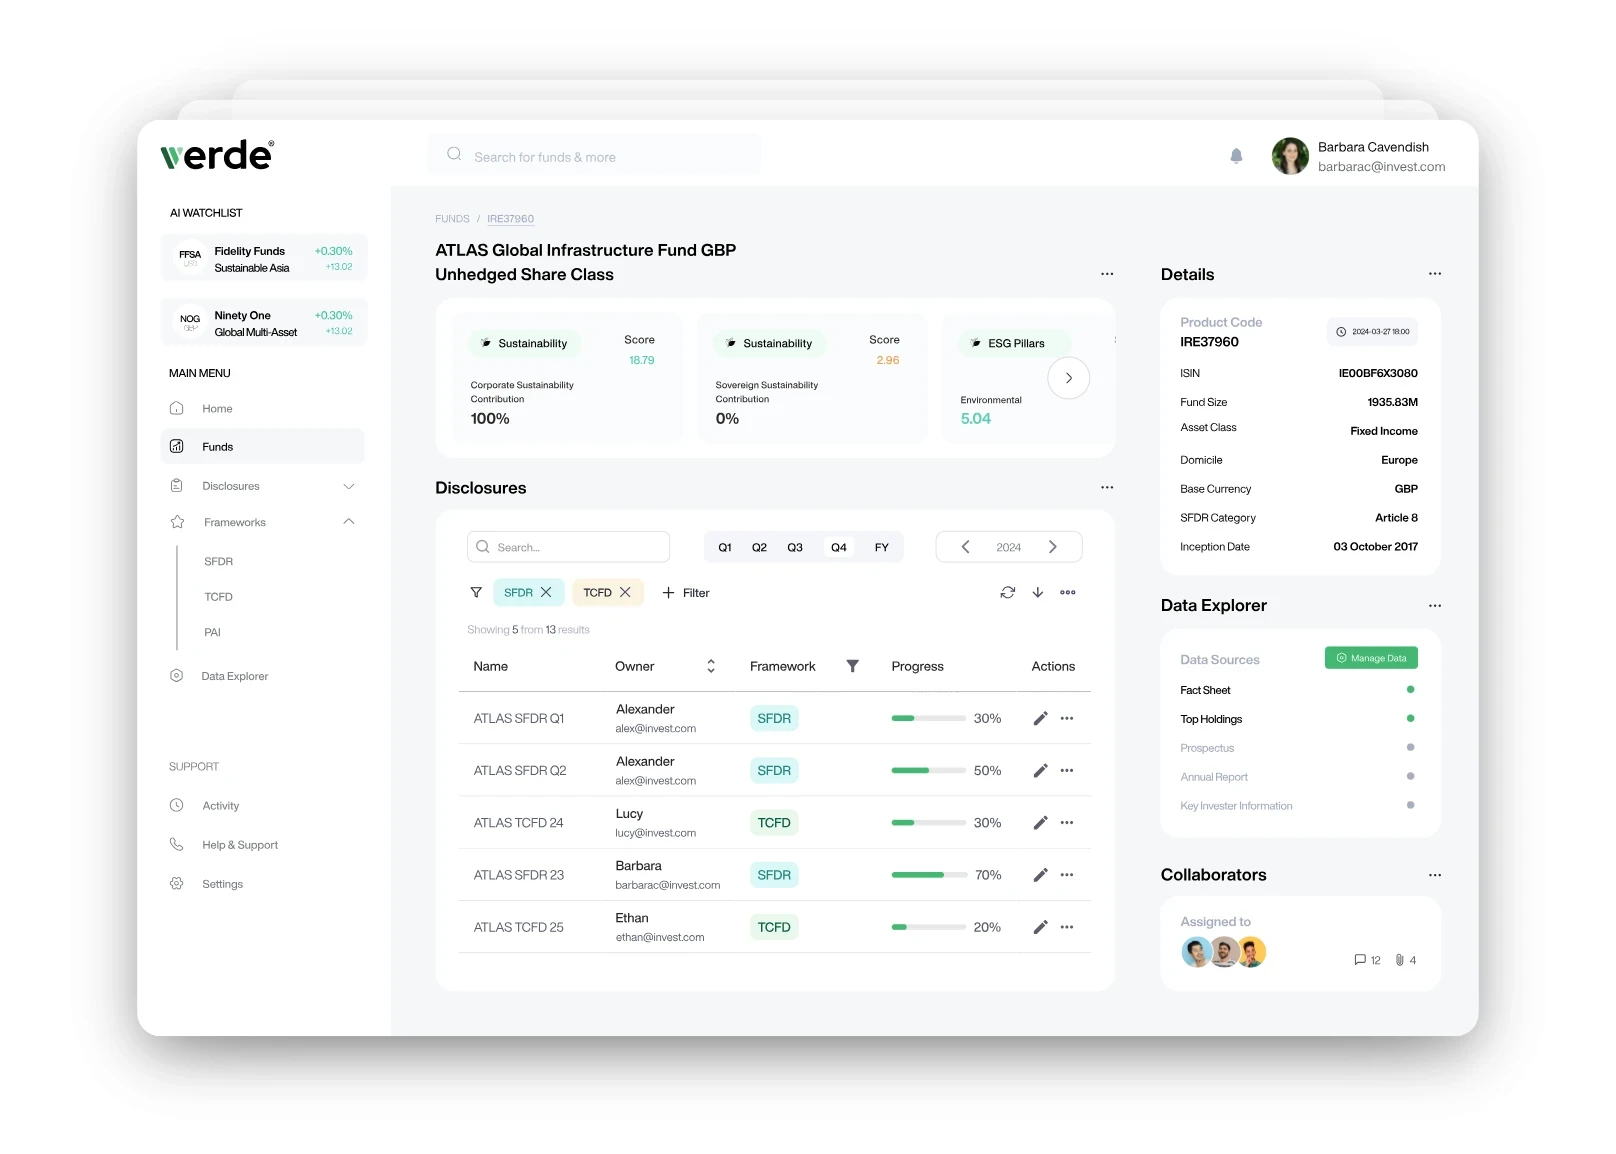Open Details panel more options
Viewport: 1616px width, 1154px height.
click(1435, 274)
